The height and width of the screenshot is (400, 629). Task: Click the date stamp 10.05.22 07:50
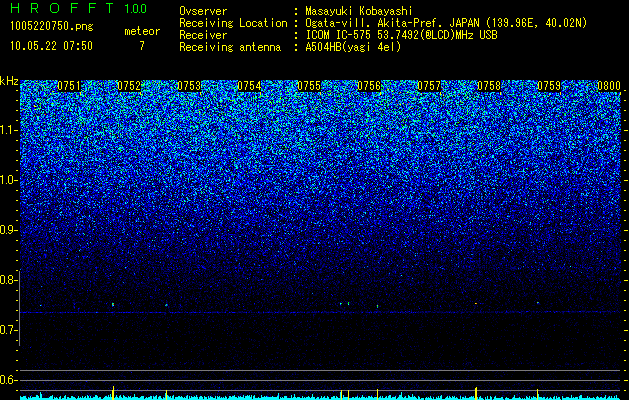(51, 46)
